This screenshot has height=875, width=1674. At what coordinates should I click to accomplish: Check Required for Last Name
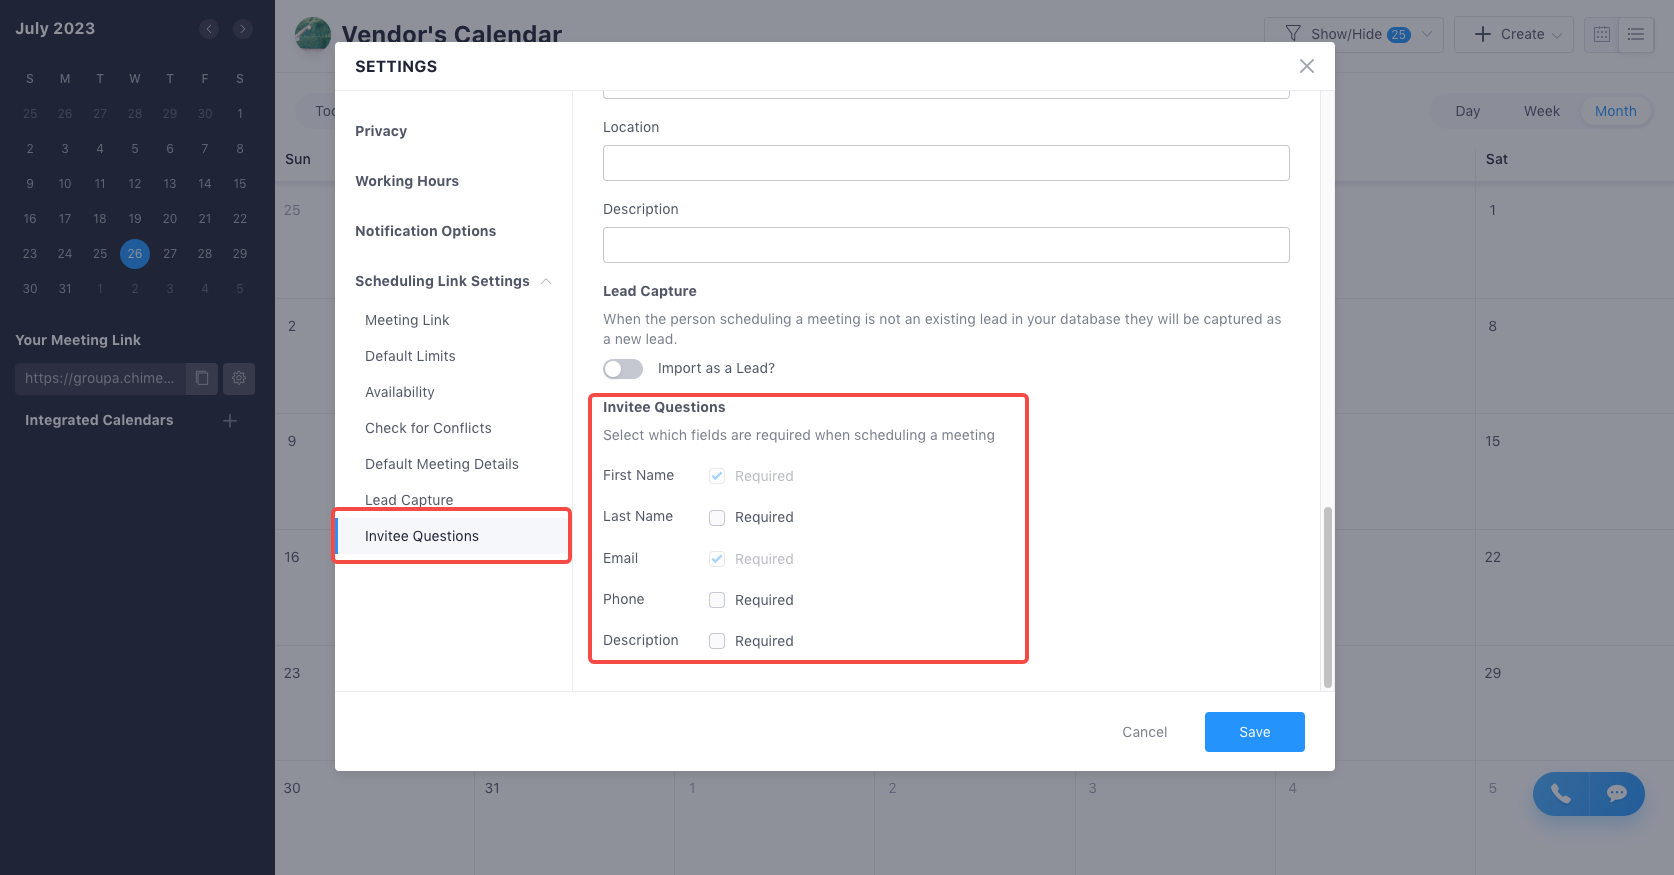pyautogui.click(x=717, y=518)
